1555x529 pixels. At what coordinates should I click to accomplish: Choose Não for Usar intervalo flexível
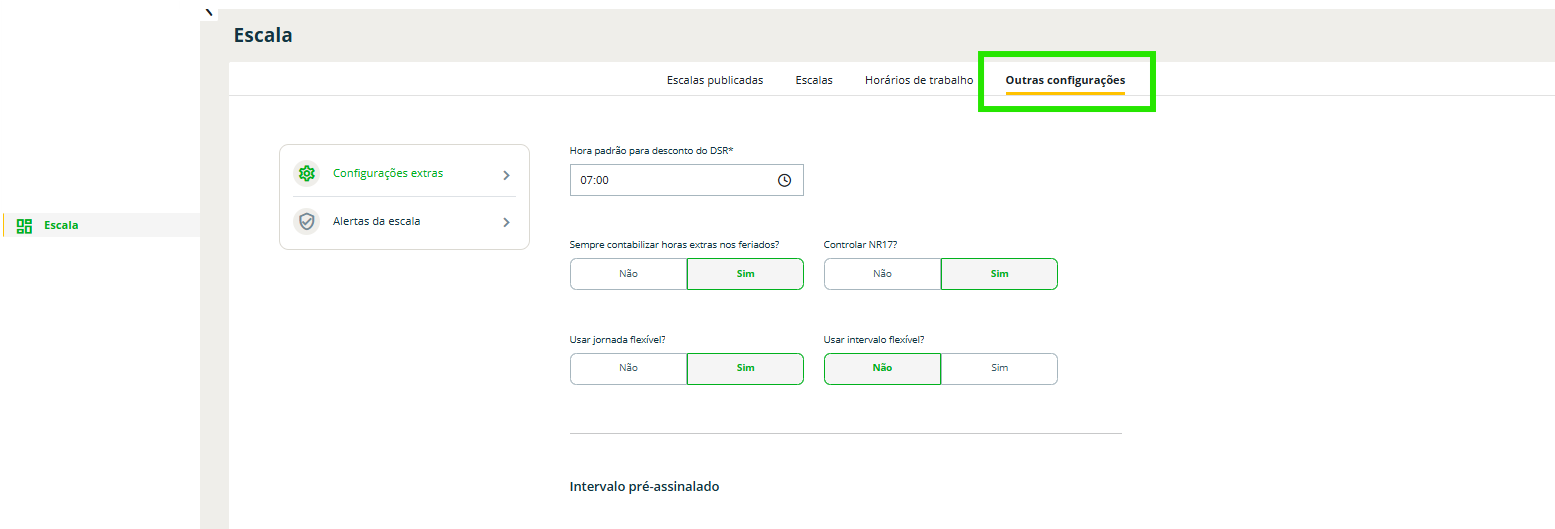click(882, 368)
